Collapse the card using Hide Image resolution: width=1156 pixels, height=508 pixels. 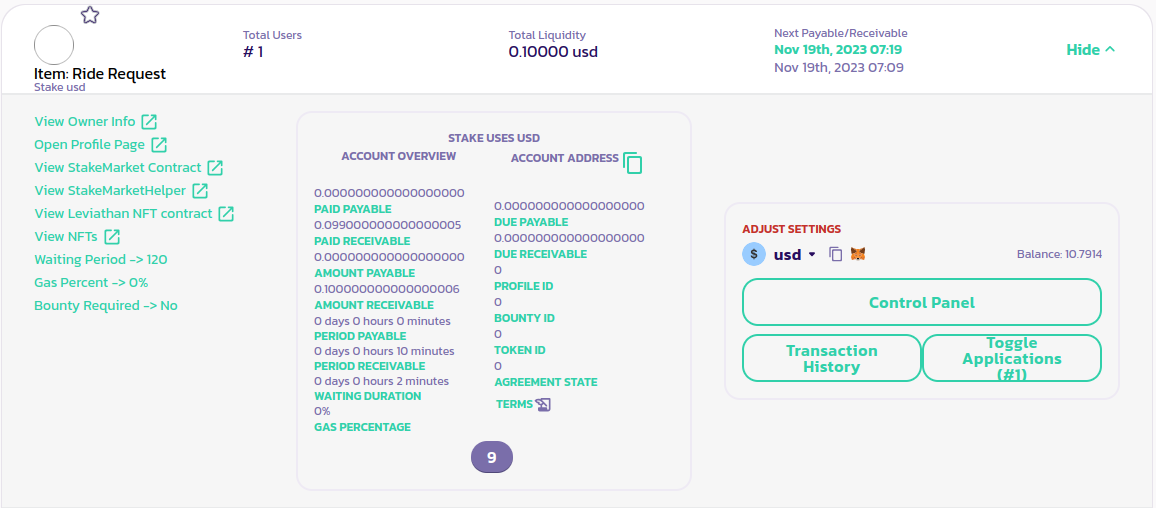1090,50
